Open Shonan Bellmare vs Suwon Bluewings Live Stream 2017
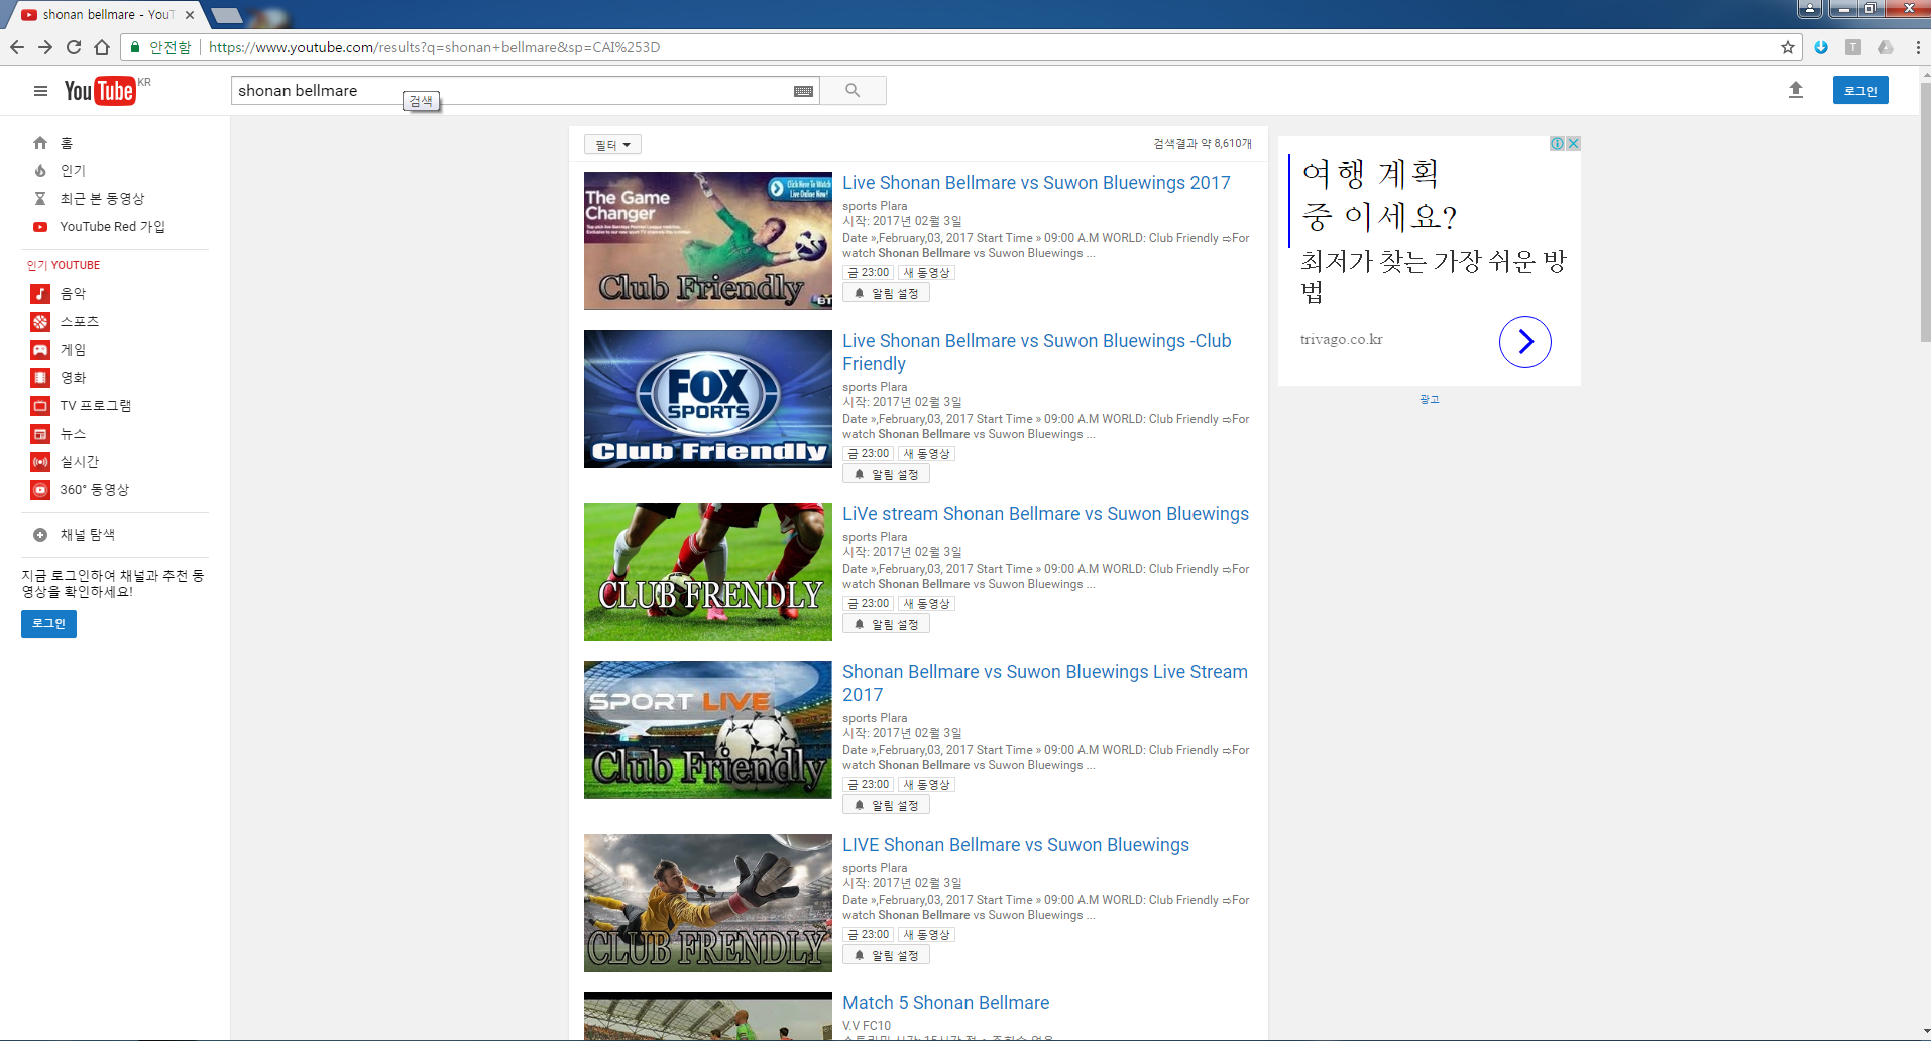Image resolution: width=1931 pixels, height=1041 pixels. point(1045,683)
